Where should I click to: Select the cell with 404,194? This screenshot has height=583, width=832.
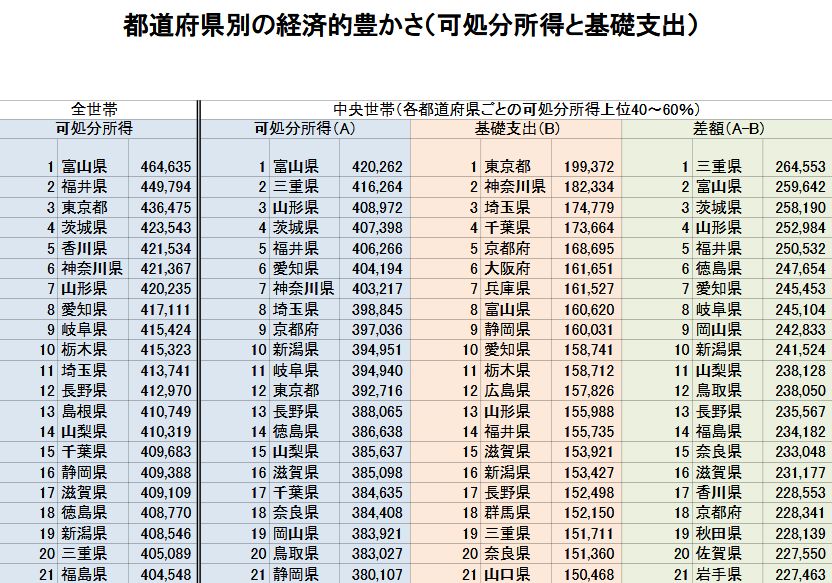[377, 268]
